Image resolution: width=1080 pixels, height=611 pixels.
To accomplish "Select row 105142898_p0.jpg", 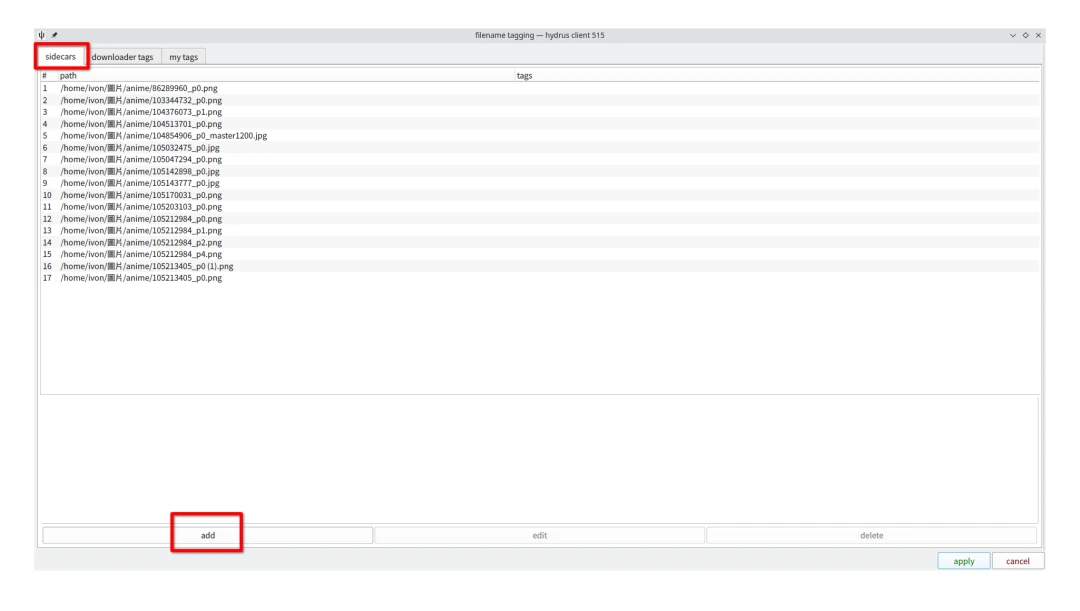I will tap(540, 172).
